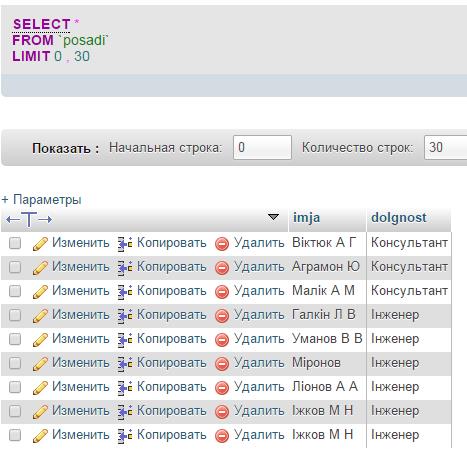Click Удалить link for Аграмон Ю row
This screenshot has width=467, height=459.
pyautogui.click(x=259, y=267)
